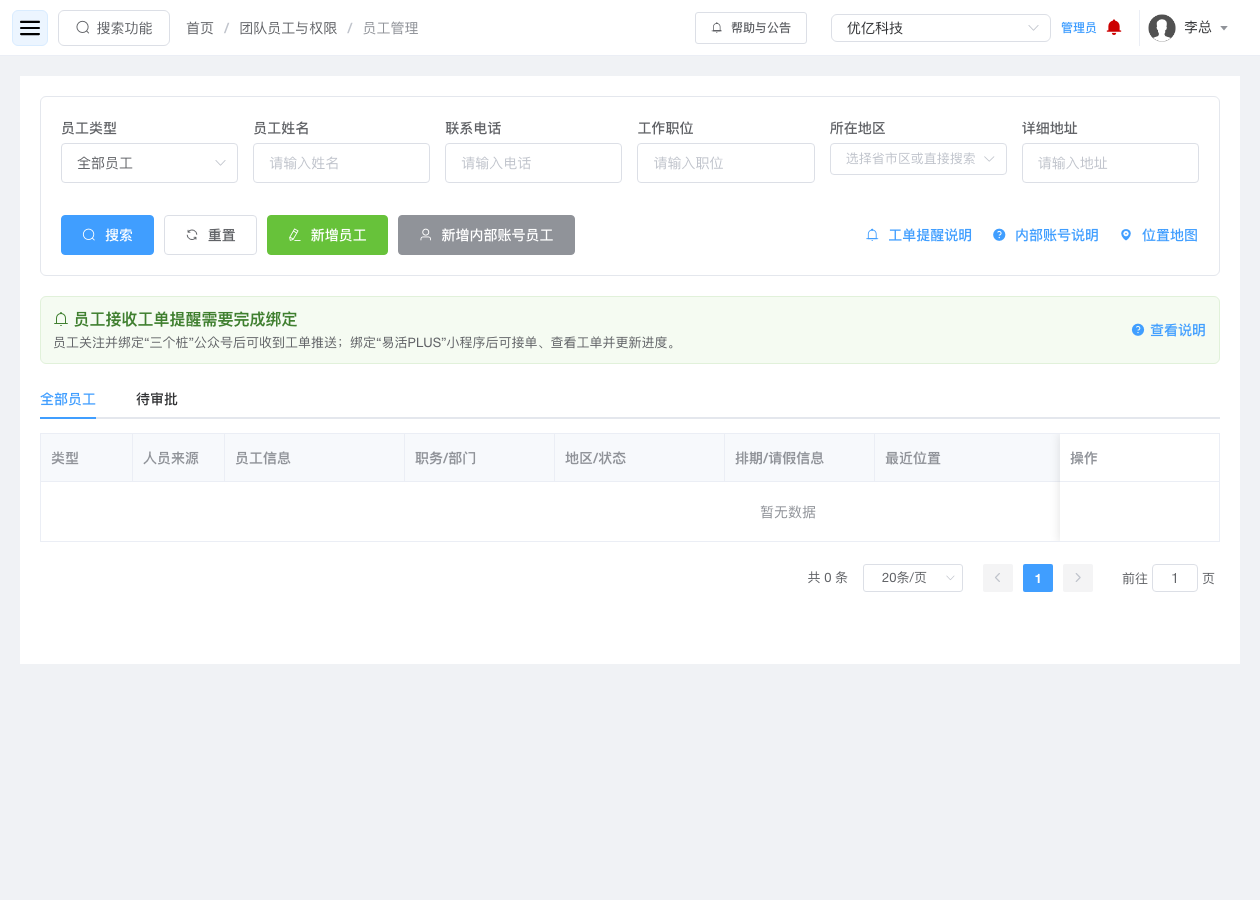Screen dimensions: 1260x900
Task: Click the green 新增员工 button
Action: (327, 235)
